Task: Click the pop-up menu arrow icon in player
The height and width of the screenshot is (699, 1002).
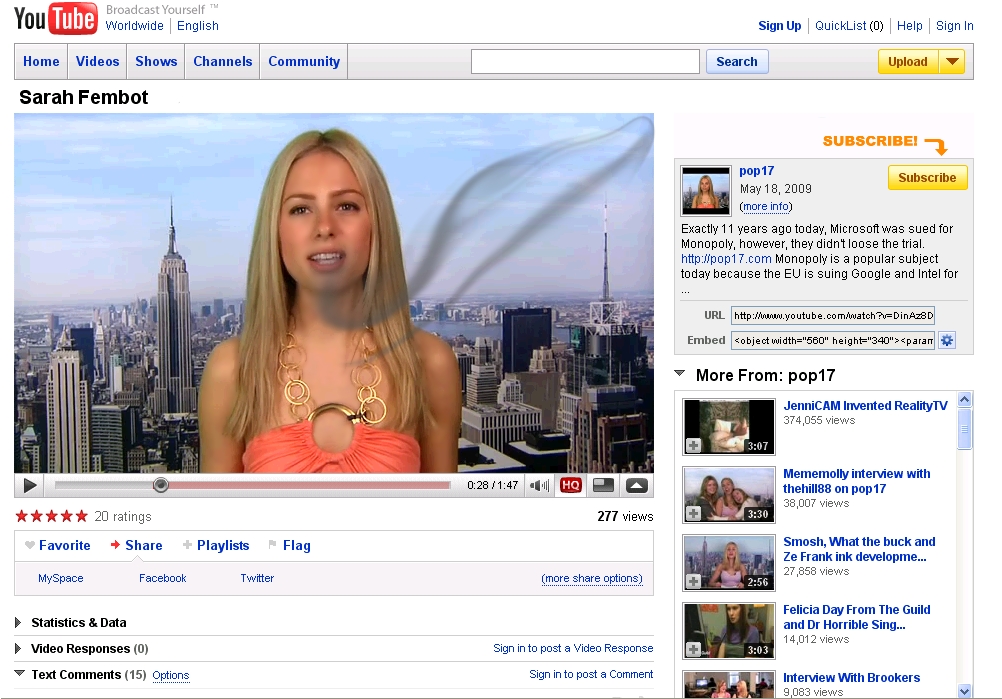Action: click(x=636, y=486)
